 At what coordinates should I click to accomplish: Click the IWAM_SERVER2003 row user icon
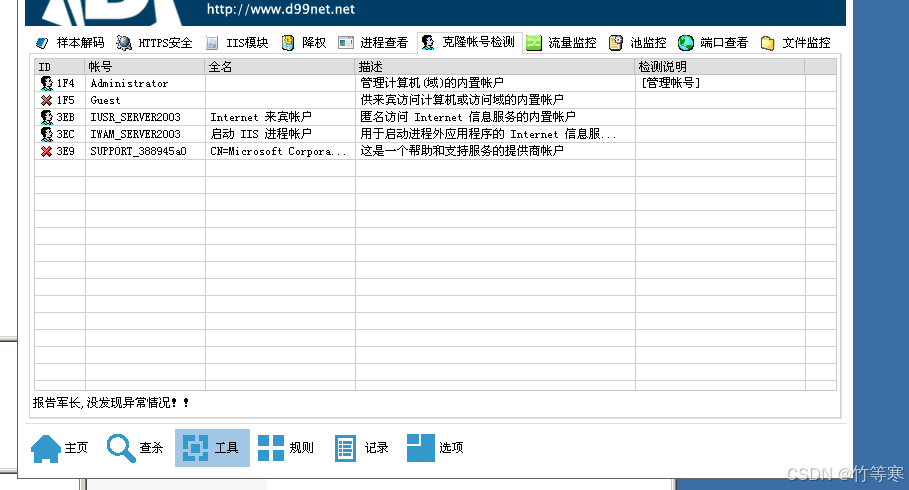pos(46,135)
